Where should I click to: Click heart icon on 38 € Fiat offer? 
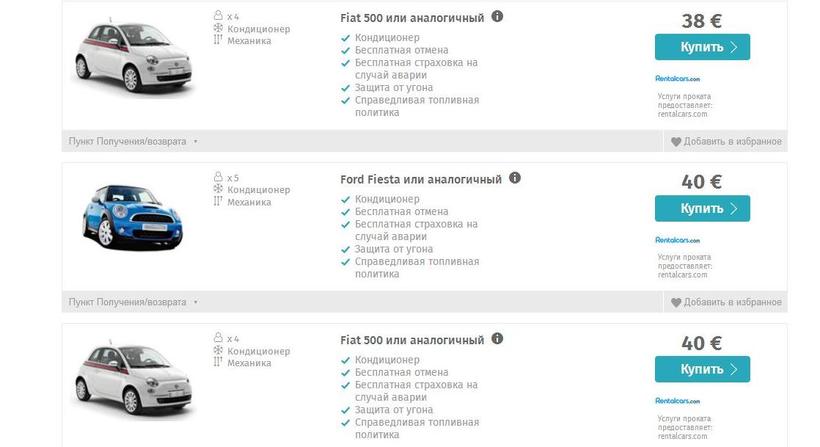point(676,142)
